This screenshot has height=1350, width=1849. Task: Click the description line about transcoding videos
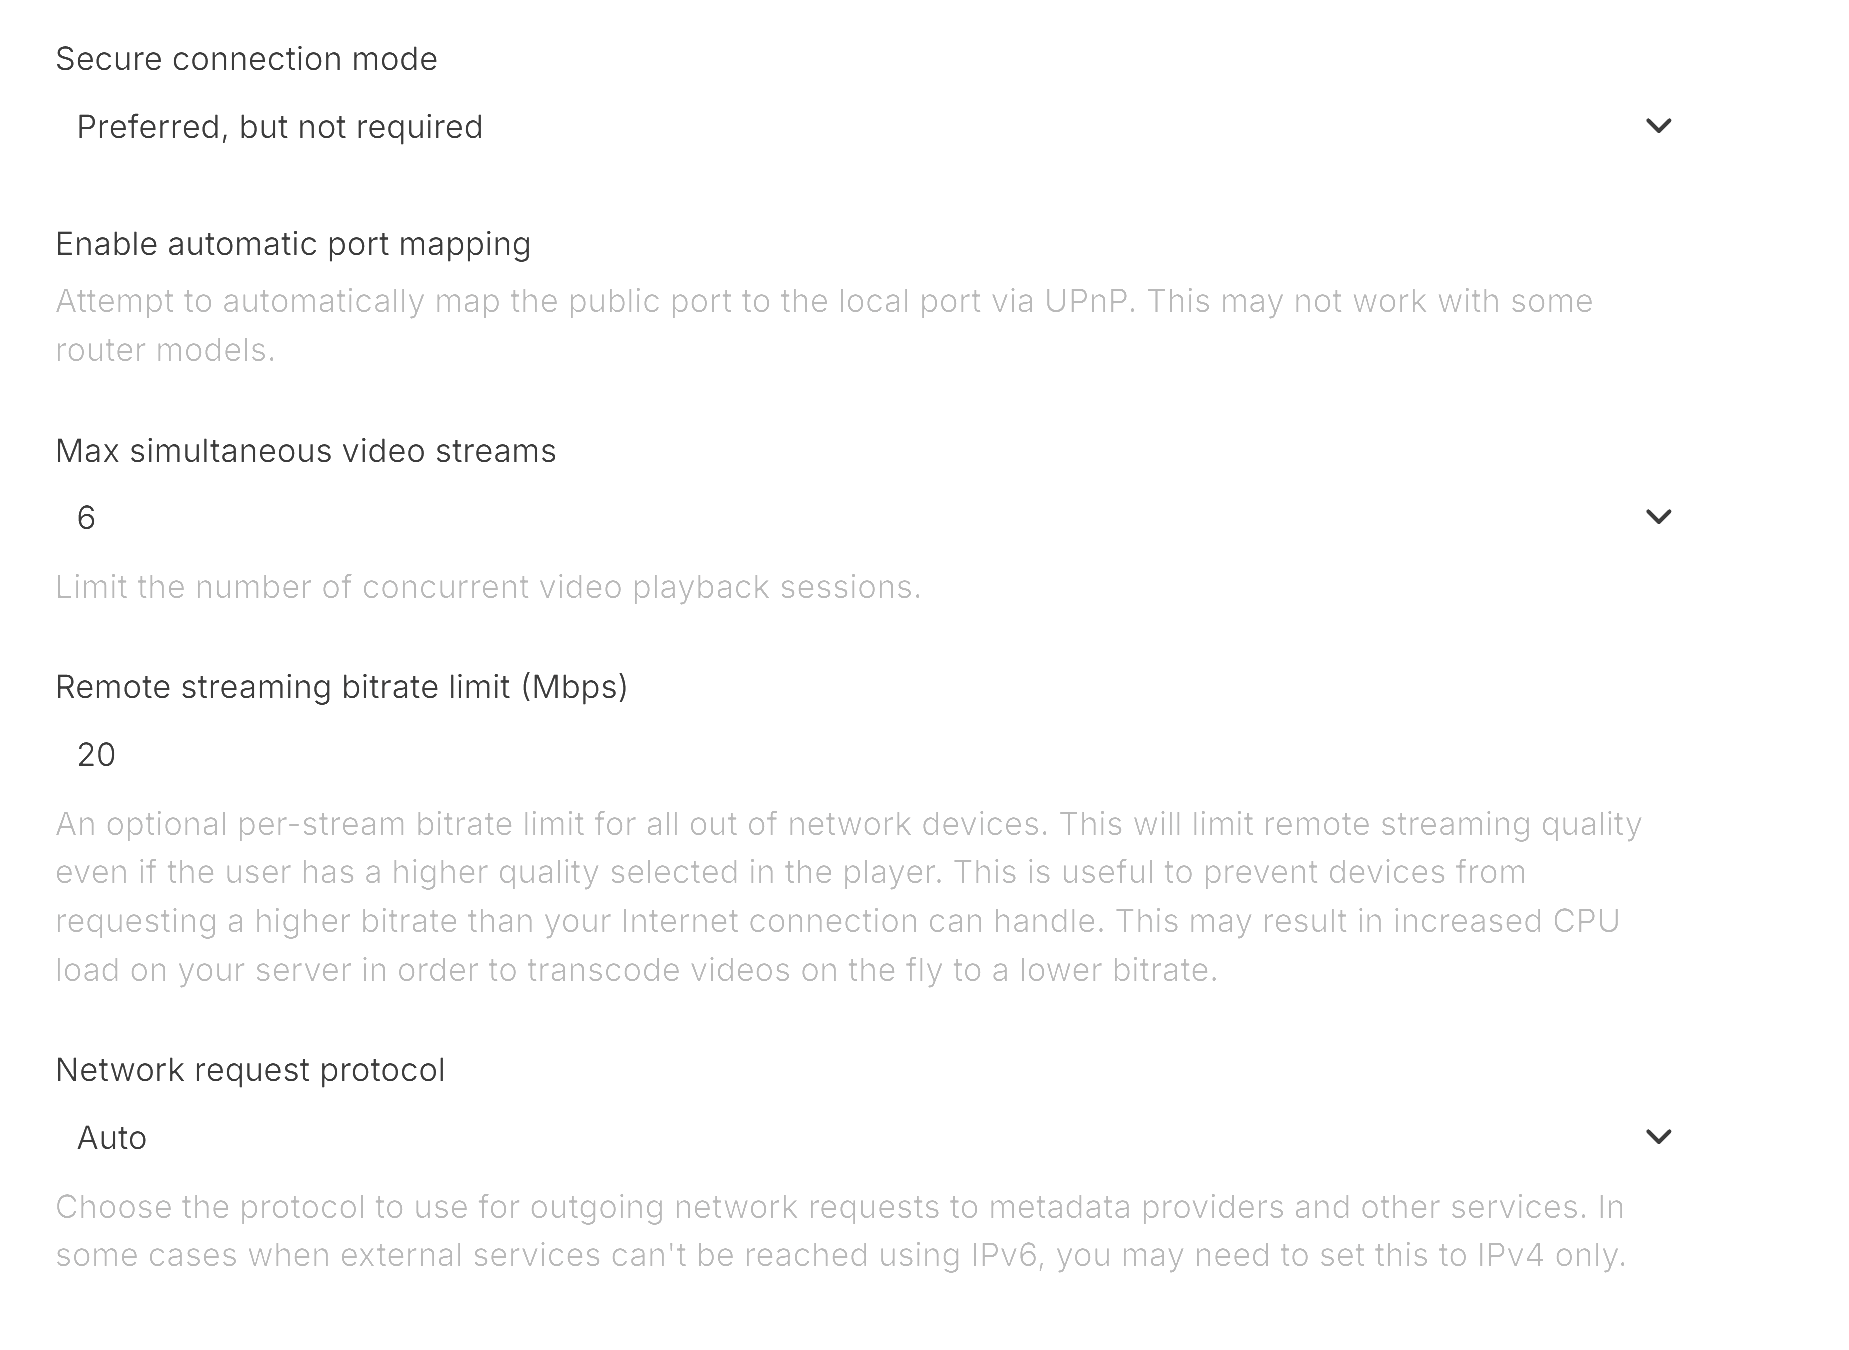click(x=636, y=970)
